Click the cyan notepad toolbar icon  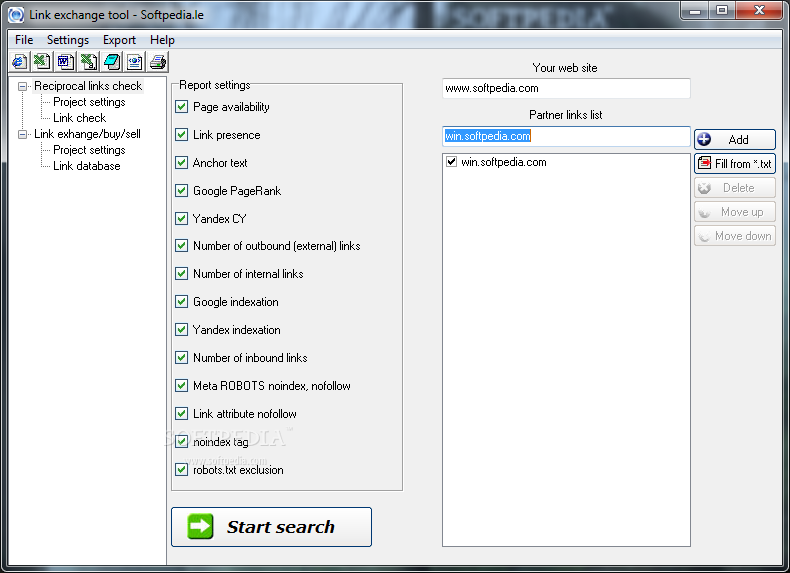[x=112, y=62]
